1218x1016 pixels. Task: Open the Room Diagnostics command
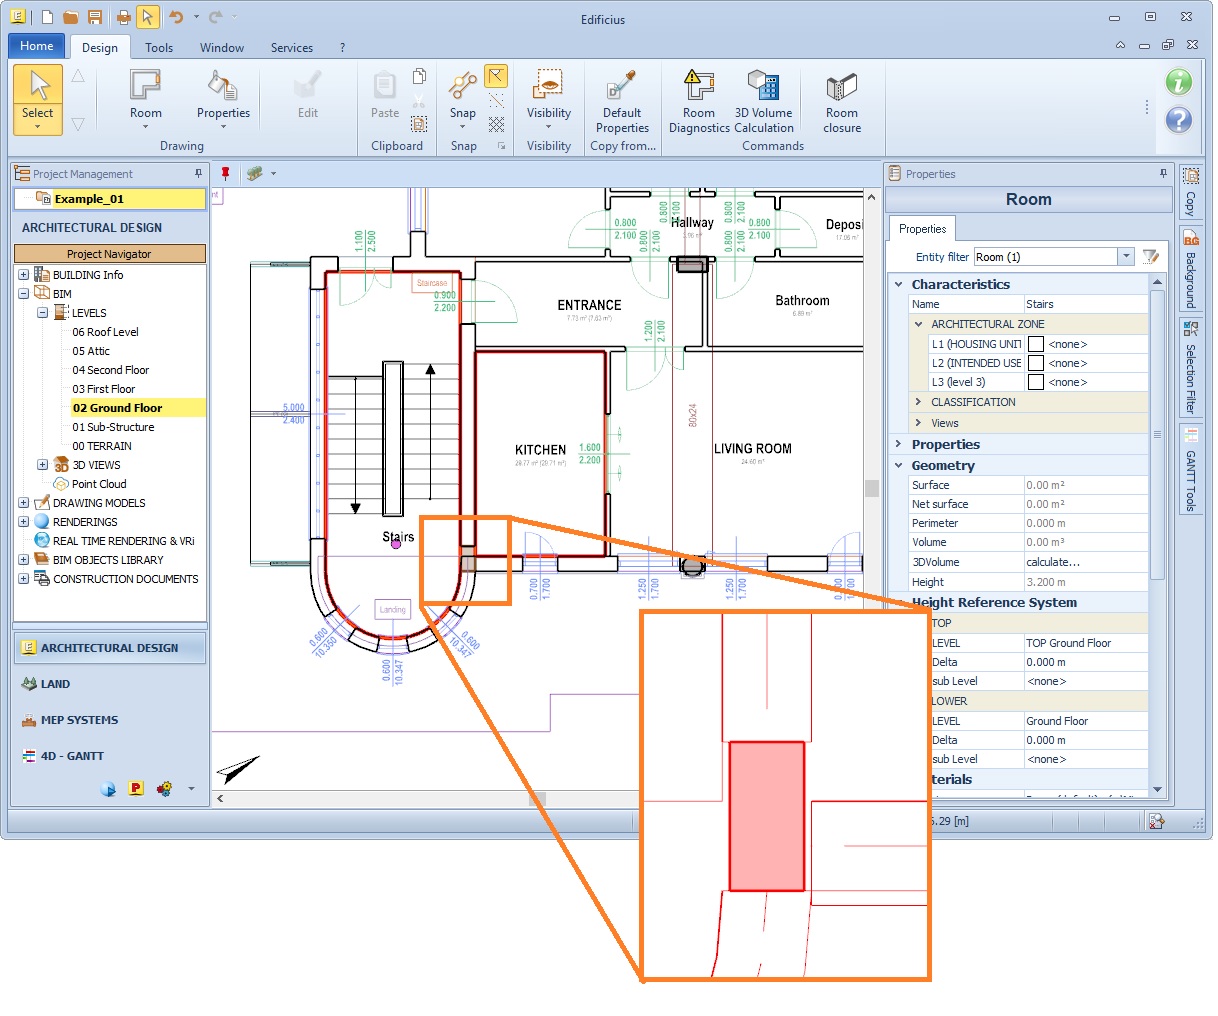pyautogui.click(x=698, y=86)
